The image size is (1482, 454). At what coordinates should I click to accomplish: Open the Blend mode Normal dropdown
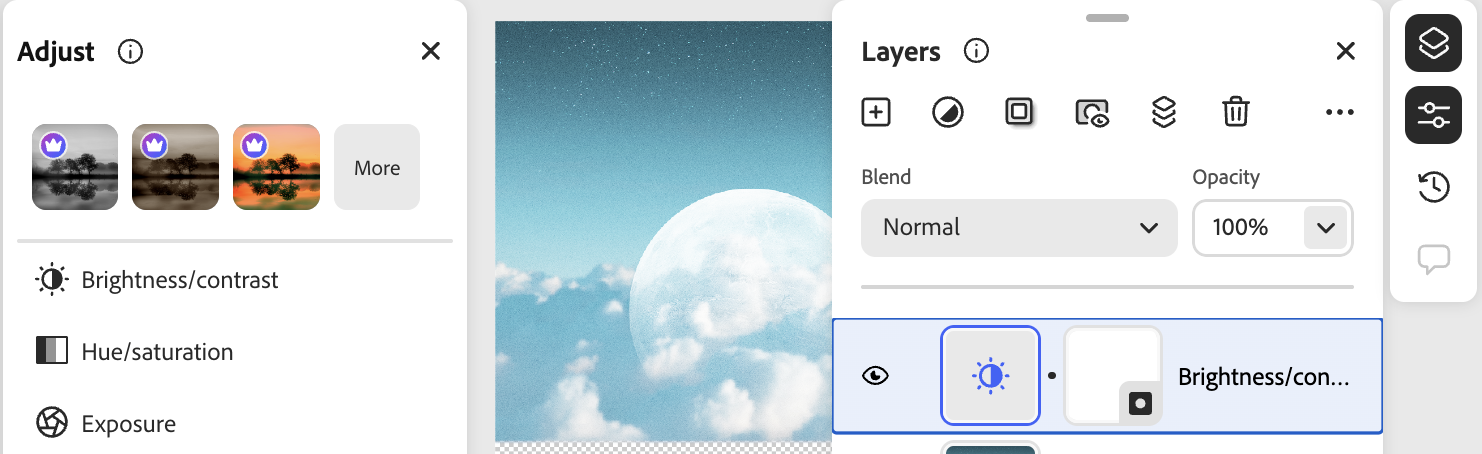click(1019, 228)
